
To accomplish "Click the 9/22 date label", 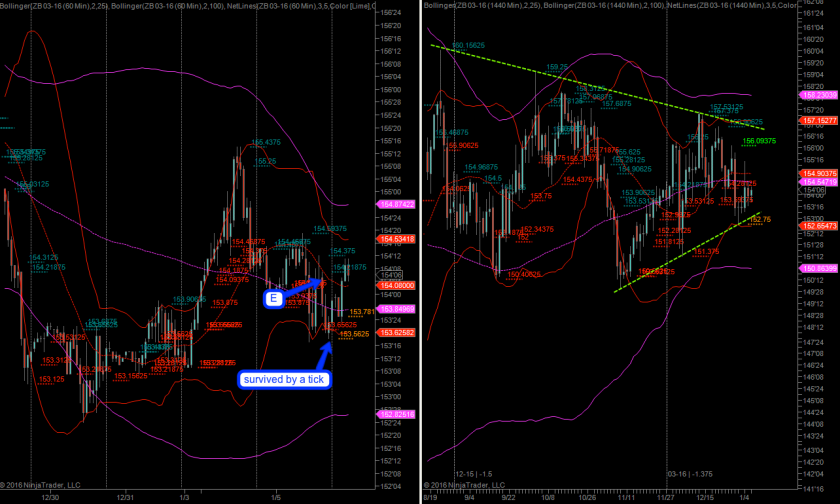I will pos(508,497).
